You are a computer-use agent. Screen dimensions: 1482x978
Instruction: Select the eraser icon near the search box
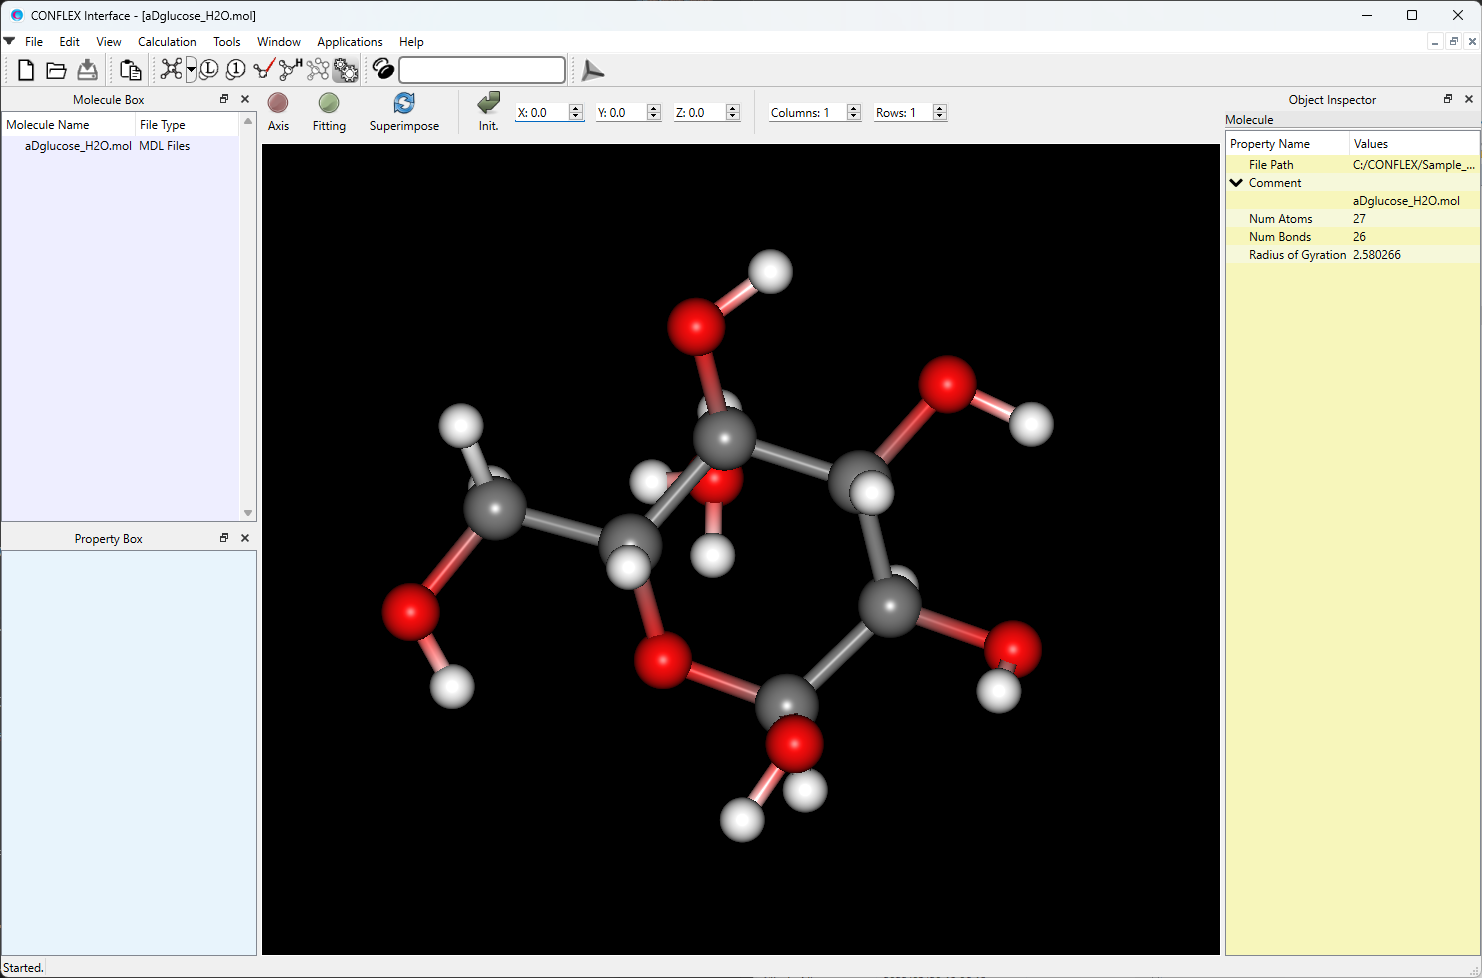(383, 69)
